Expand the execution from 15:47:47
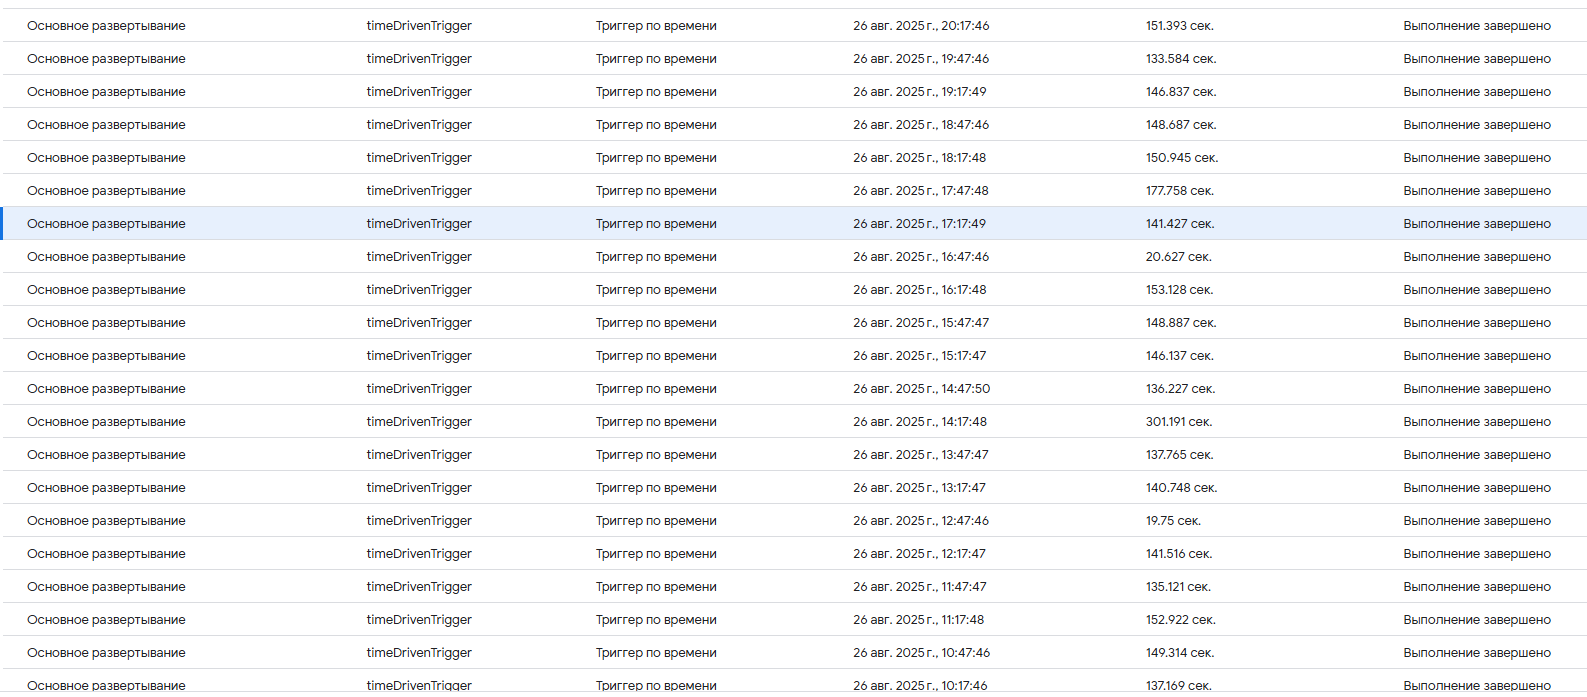Image resolution: width=1587 pixels, height=697 pixels. click(920, 323)
